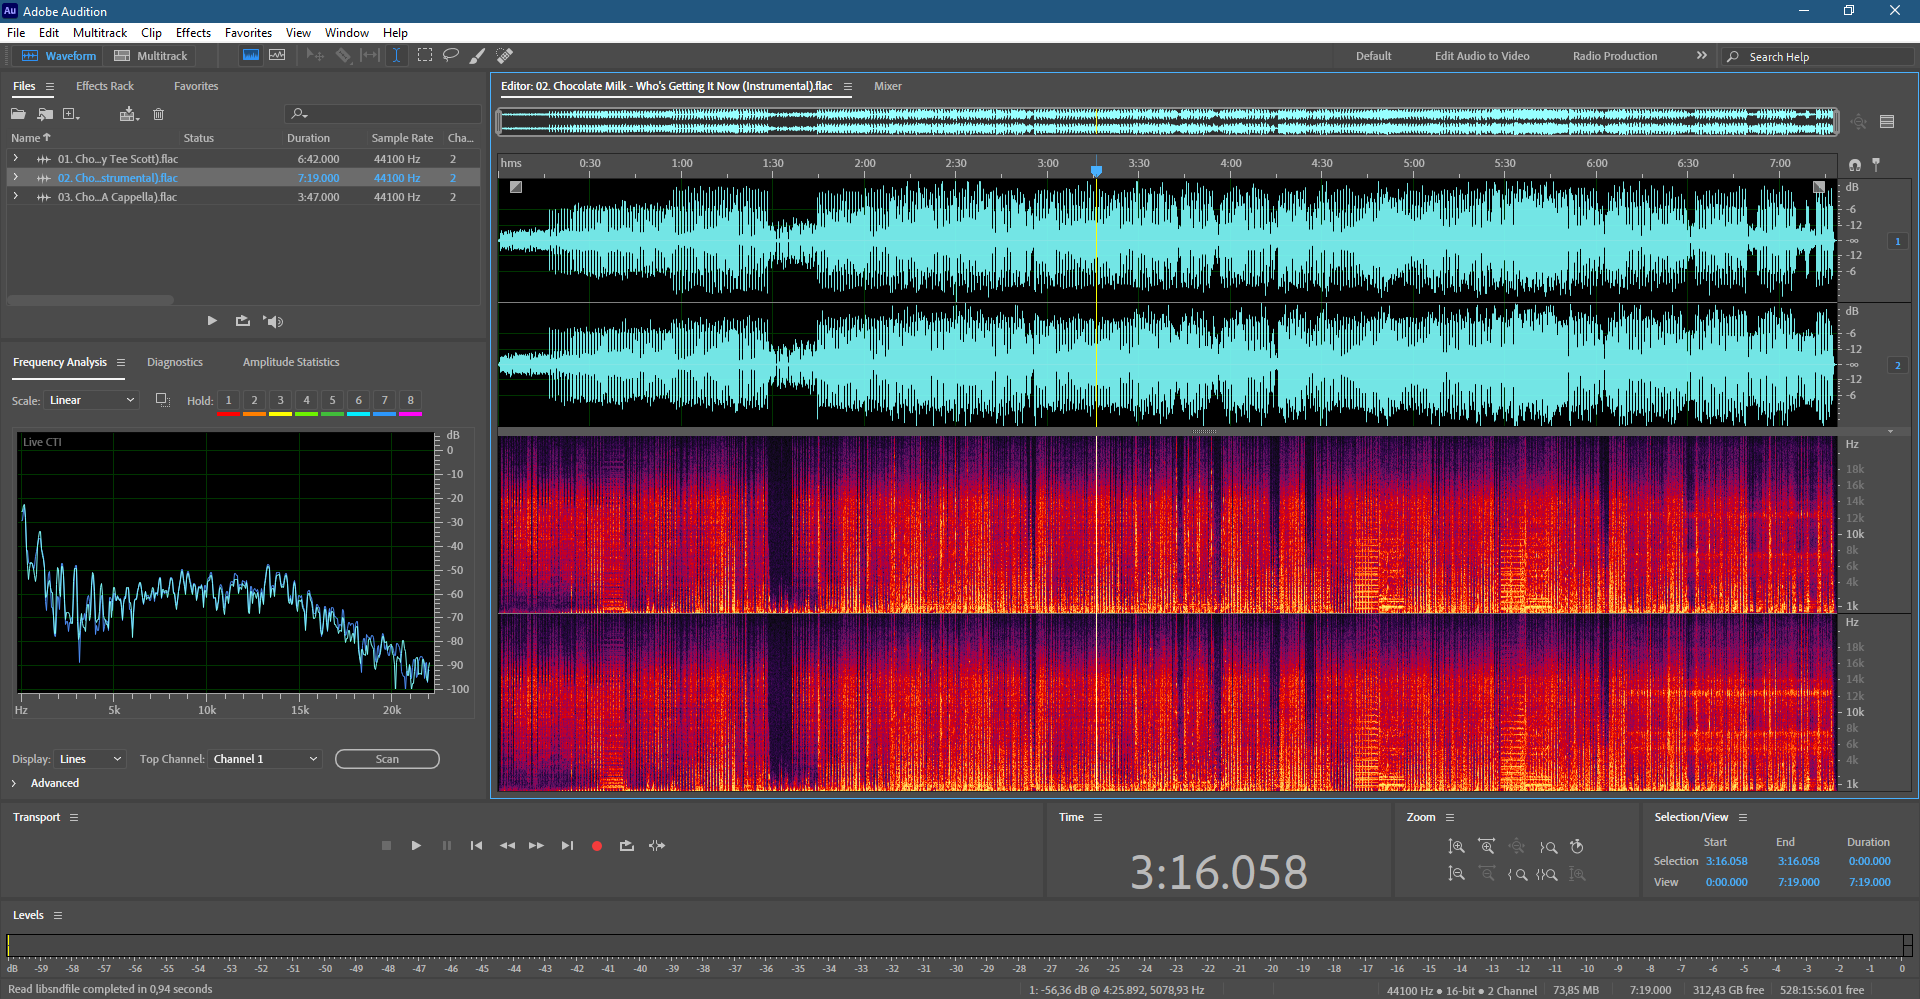Expand the 02. Cho...strumental).flac file row
Image resolution: width=1920 pixels, height=999 pixels.
click(15, 177)
